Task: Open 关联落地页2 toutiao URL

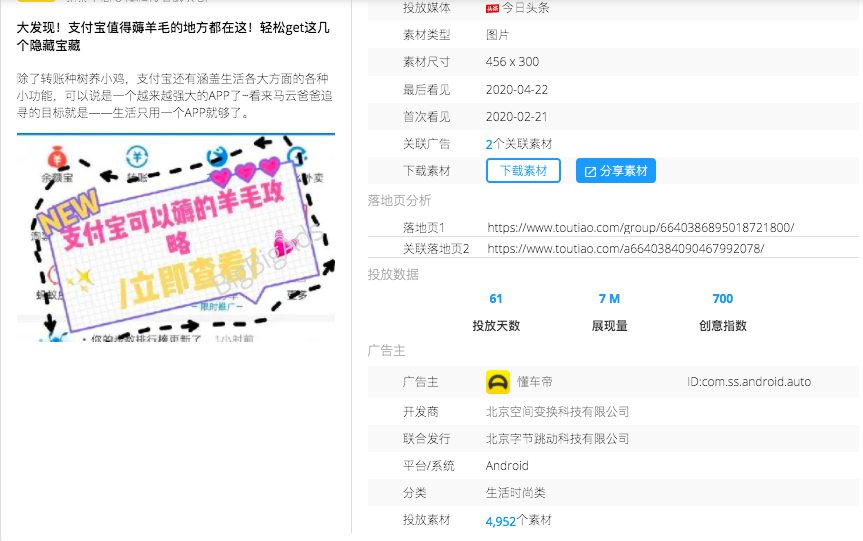Action: point(626,249)
